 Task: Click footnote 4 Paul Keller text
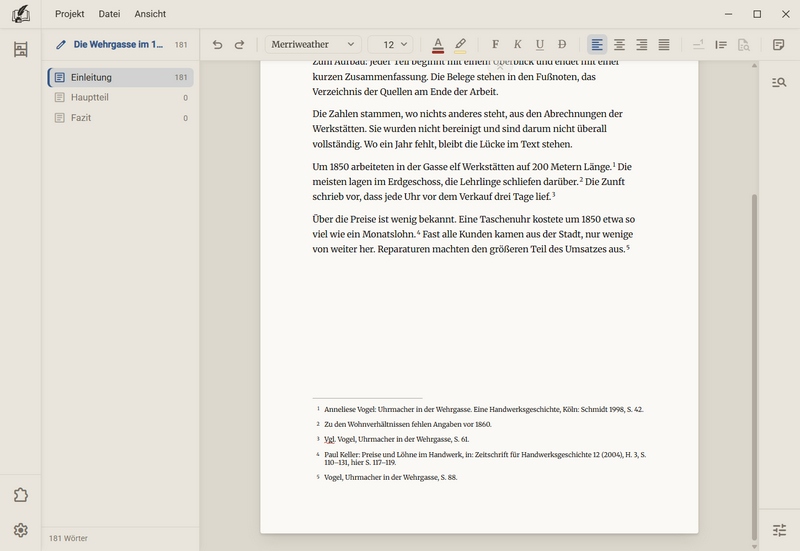tap(485, 458)
